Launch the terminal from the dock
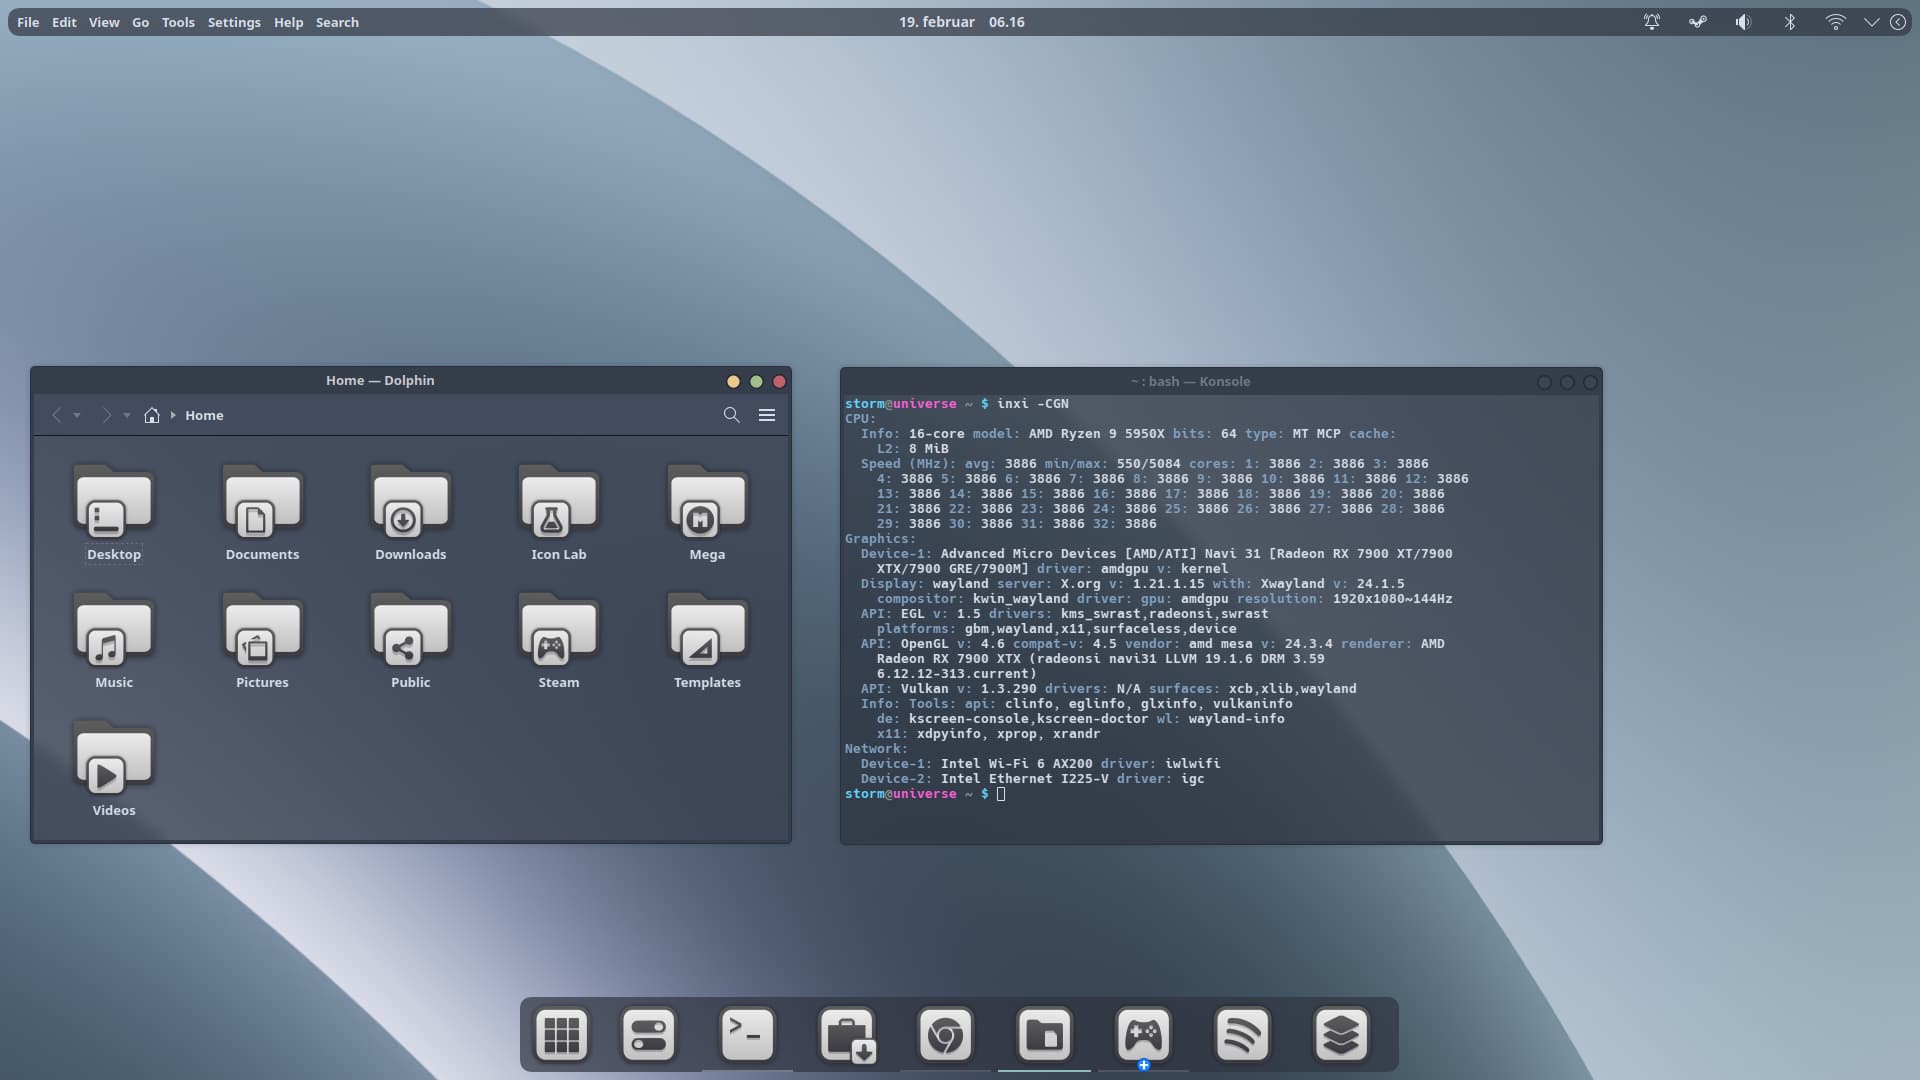Viewport: 1920px width, 1080px height. 747,1034
